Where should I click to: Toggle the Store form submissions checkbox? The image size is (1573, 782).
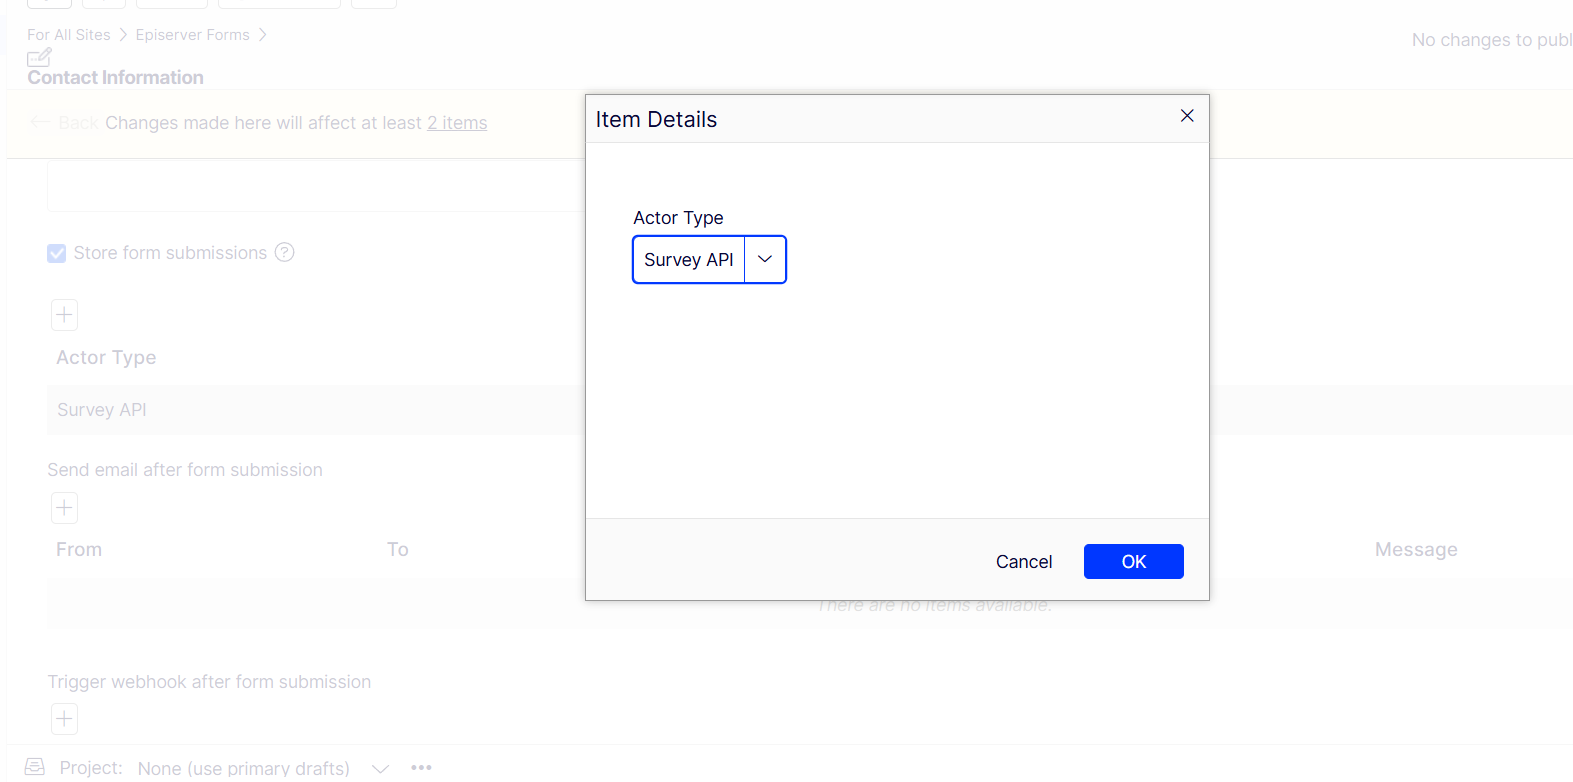pos(57,254)
